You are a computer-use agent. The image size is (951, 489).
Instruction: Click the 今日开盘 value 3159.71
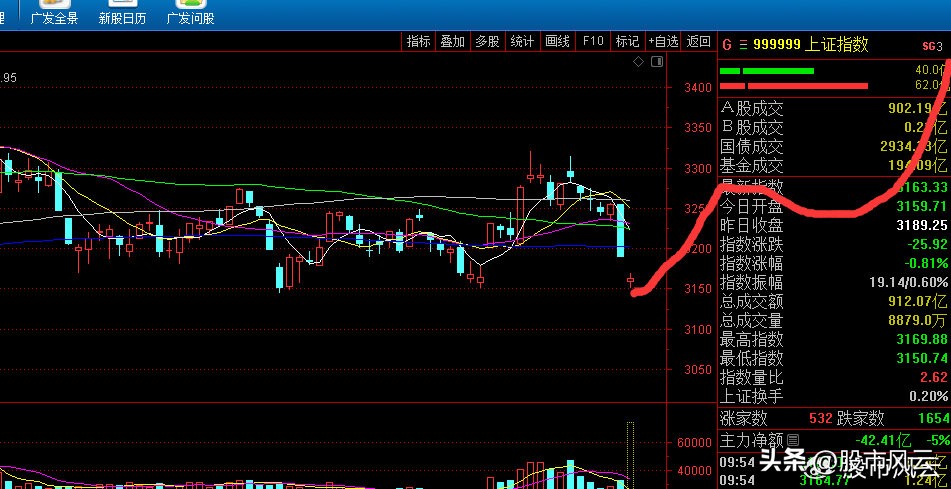[x=922, y=206]
